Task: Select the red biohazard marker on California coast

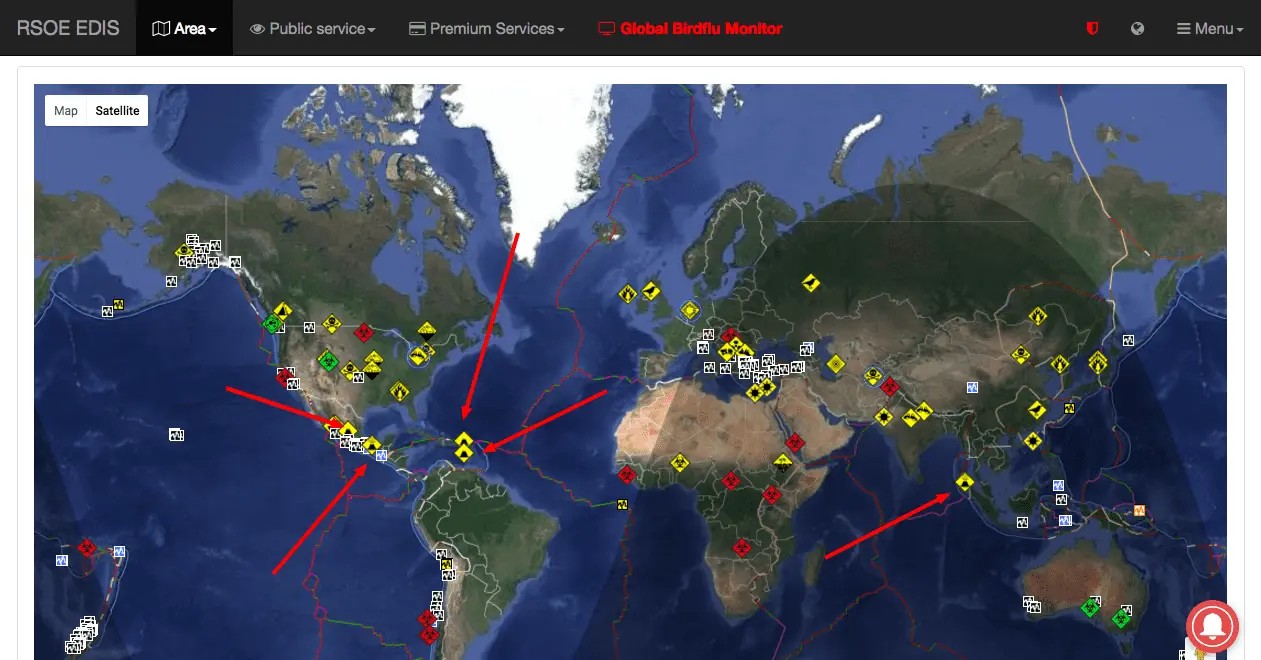Action: 285,376
